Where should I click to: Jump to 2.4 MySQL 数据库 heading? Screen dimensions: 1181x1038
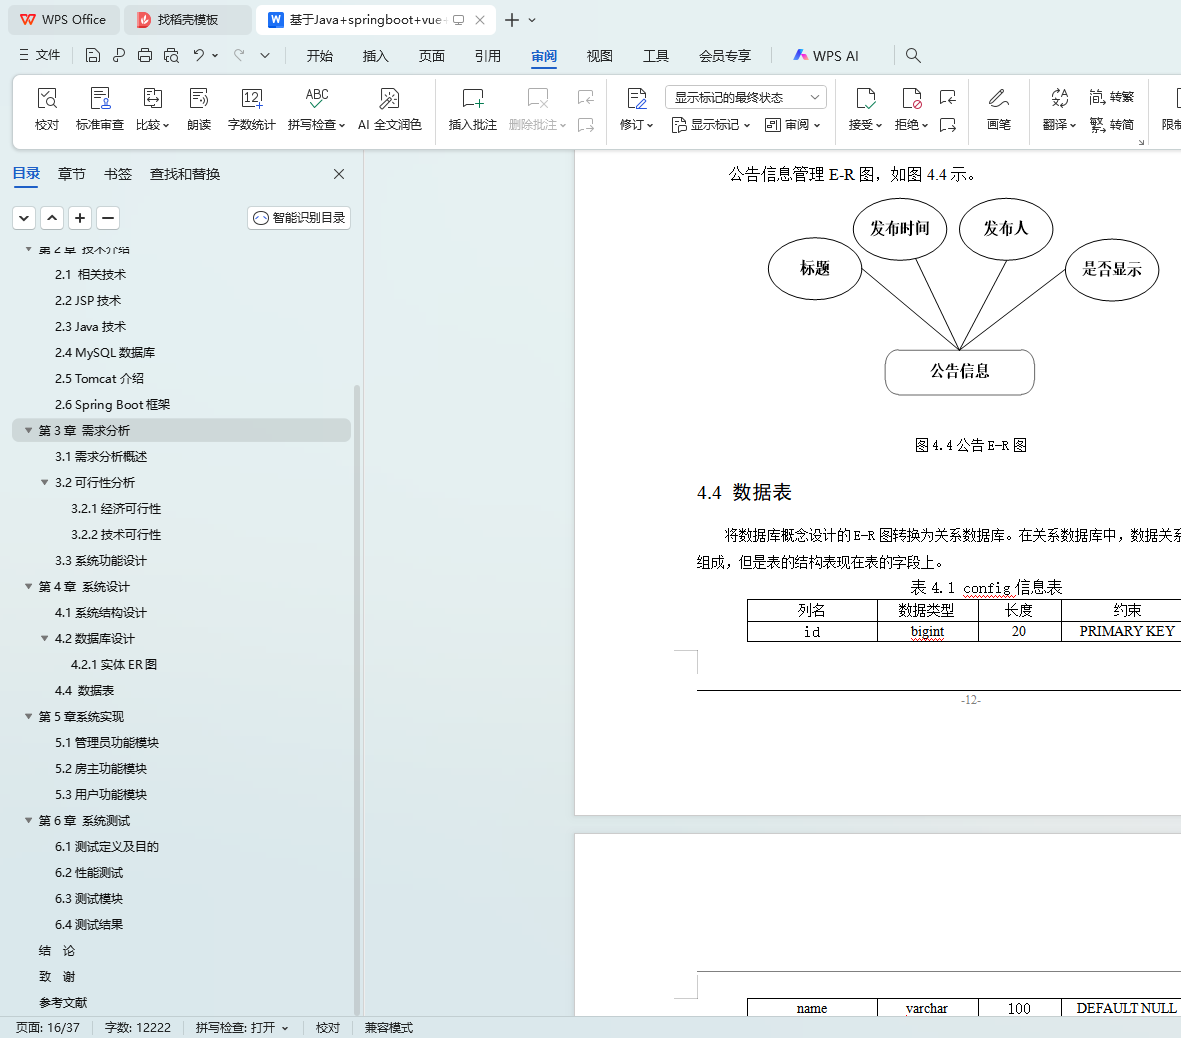click(x=105, y=353)
